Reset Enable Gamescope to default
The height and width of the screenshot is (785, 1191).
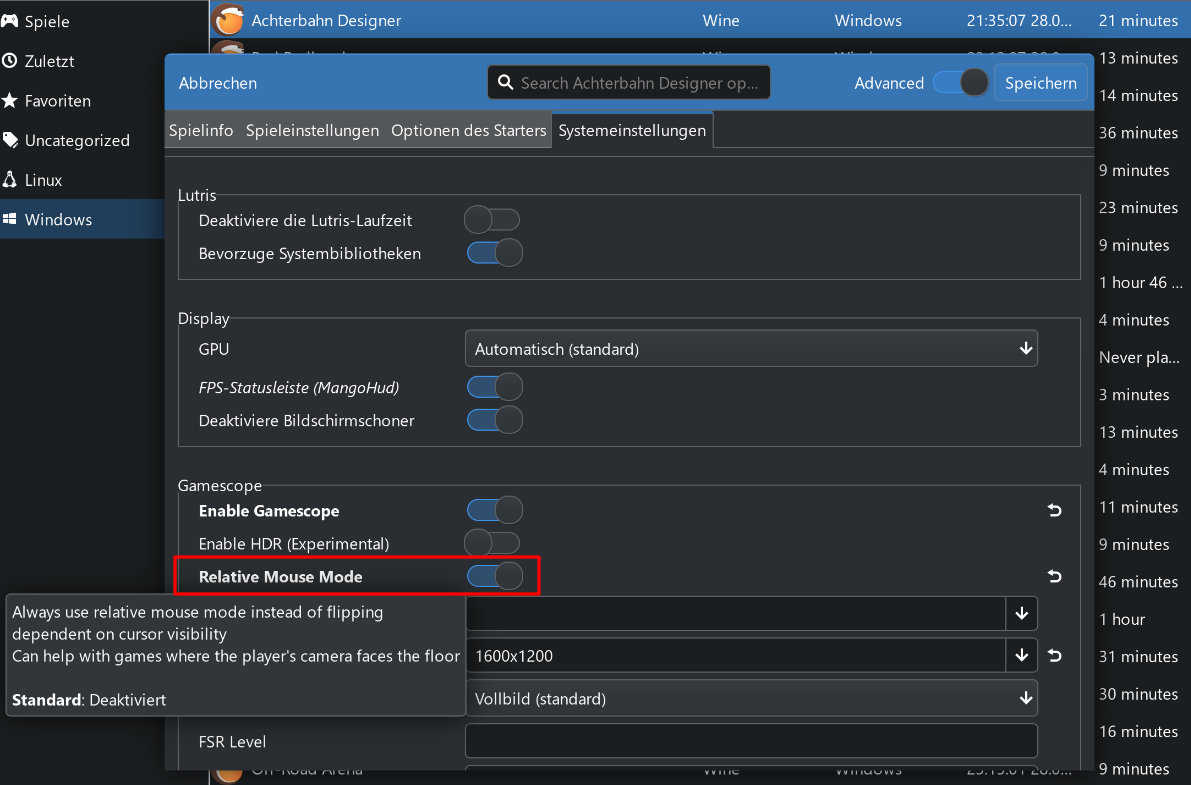pos(1054,510)
